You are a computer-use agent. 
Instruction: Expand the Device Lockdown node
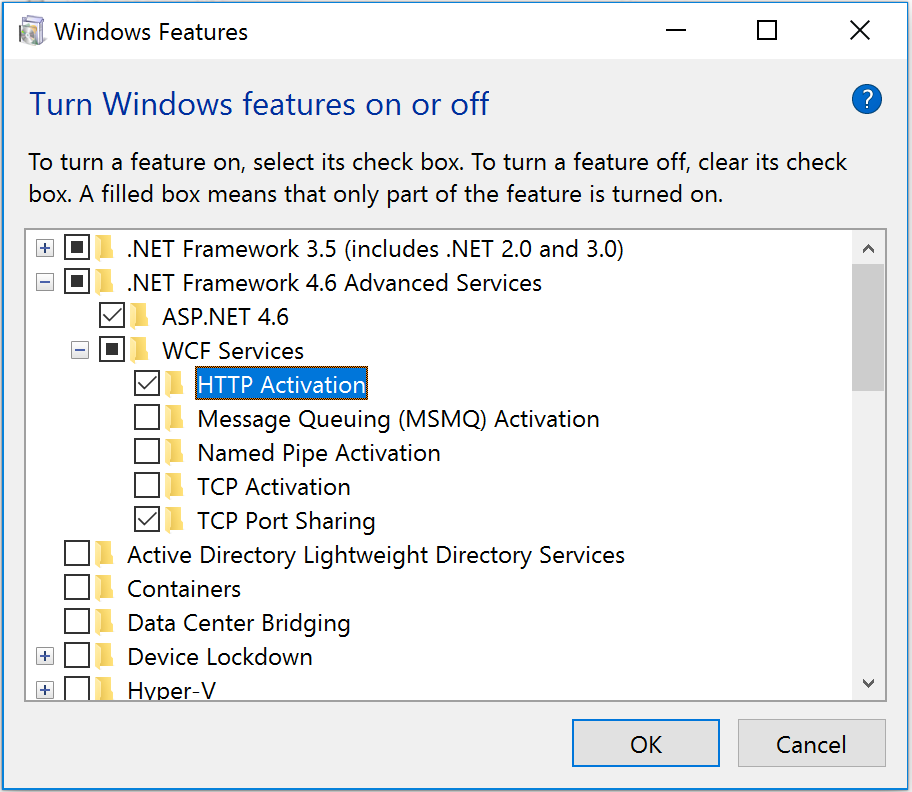coord(45,657)
